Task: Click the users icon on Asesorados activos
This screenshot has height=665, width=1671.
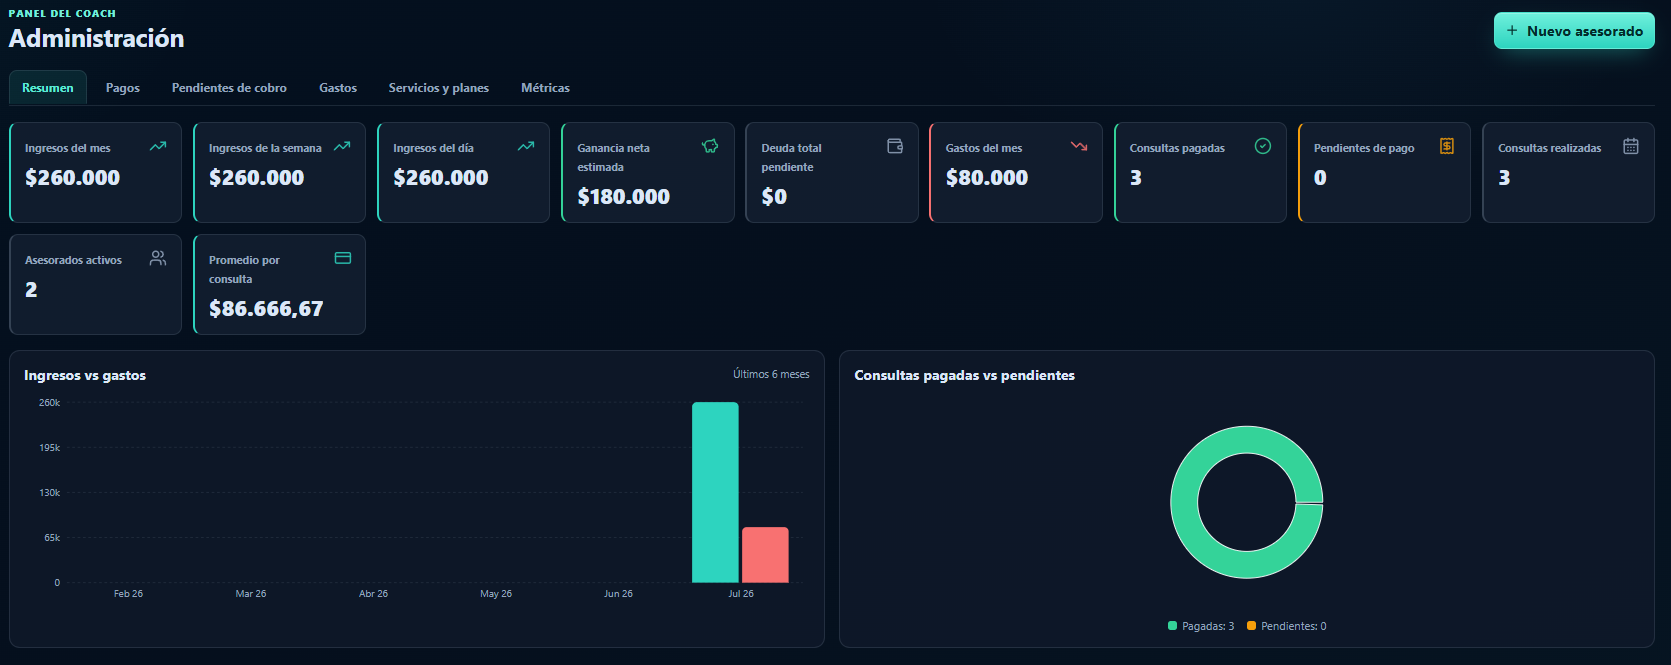Action: click(x=158, y=258)
